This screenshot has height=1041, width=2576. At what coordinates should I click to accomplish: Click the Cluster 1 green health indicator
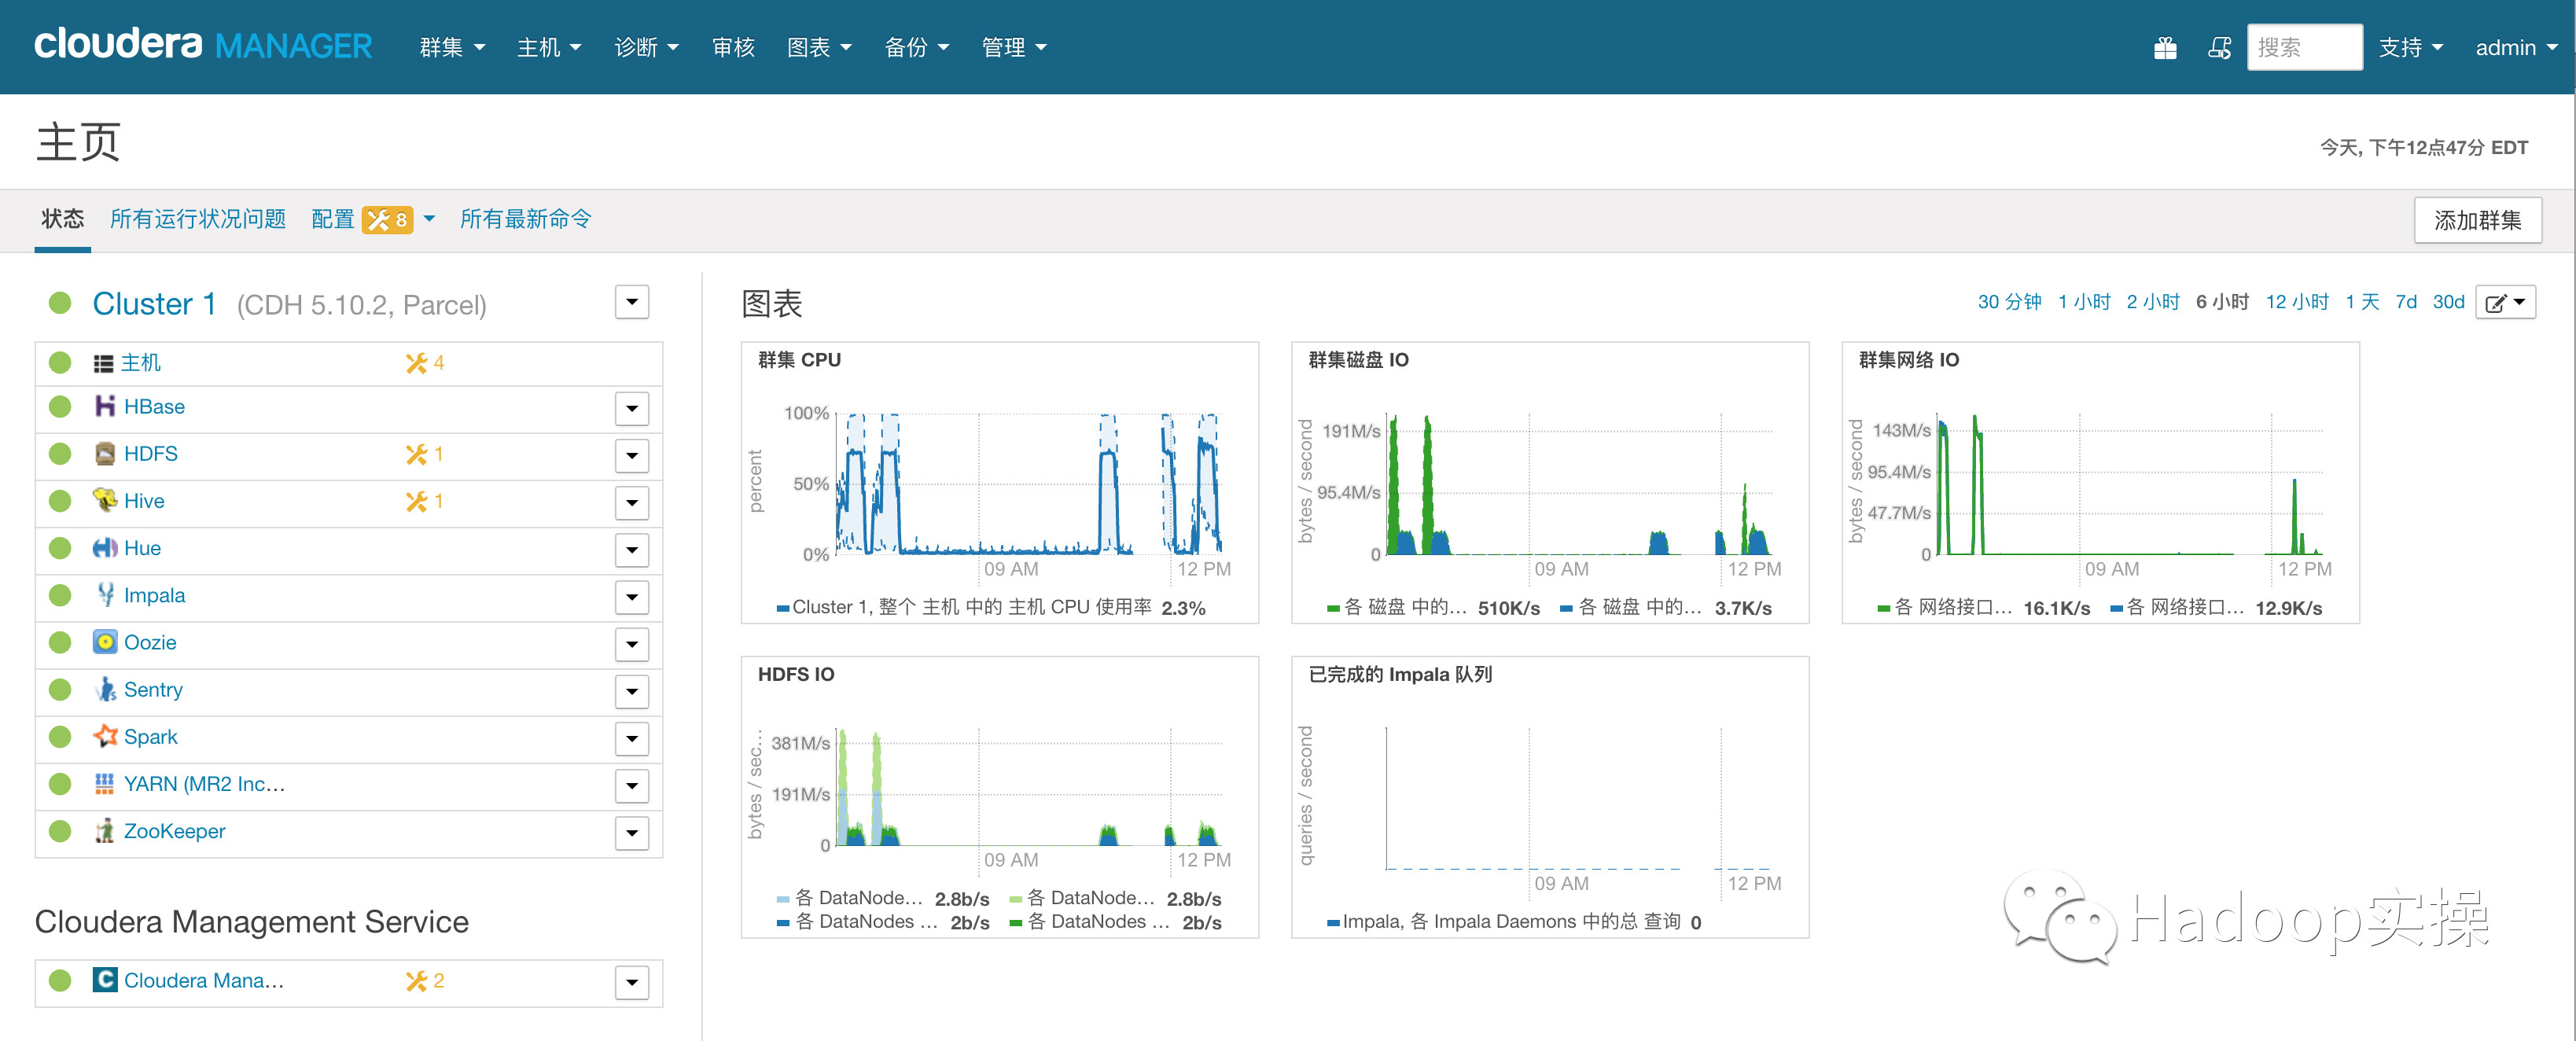(x=60, y=302)
